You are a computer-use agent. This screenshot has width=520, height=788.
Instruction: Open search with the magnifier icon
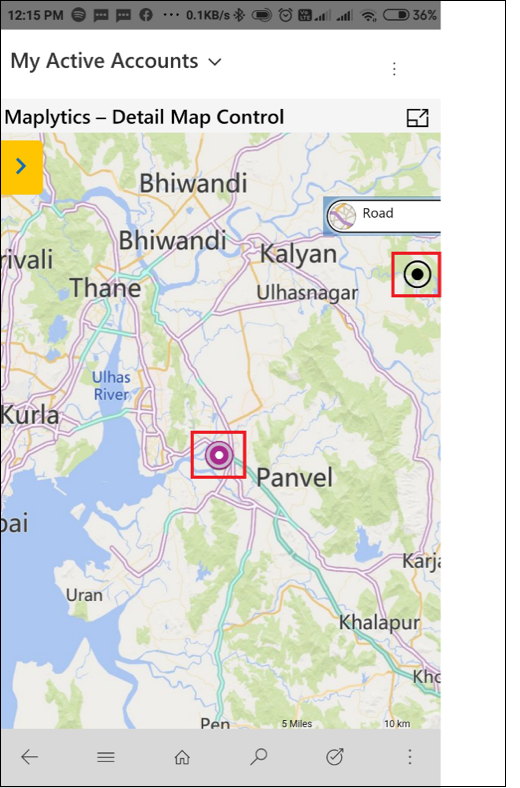tap(259, 757)
